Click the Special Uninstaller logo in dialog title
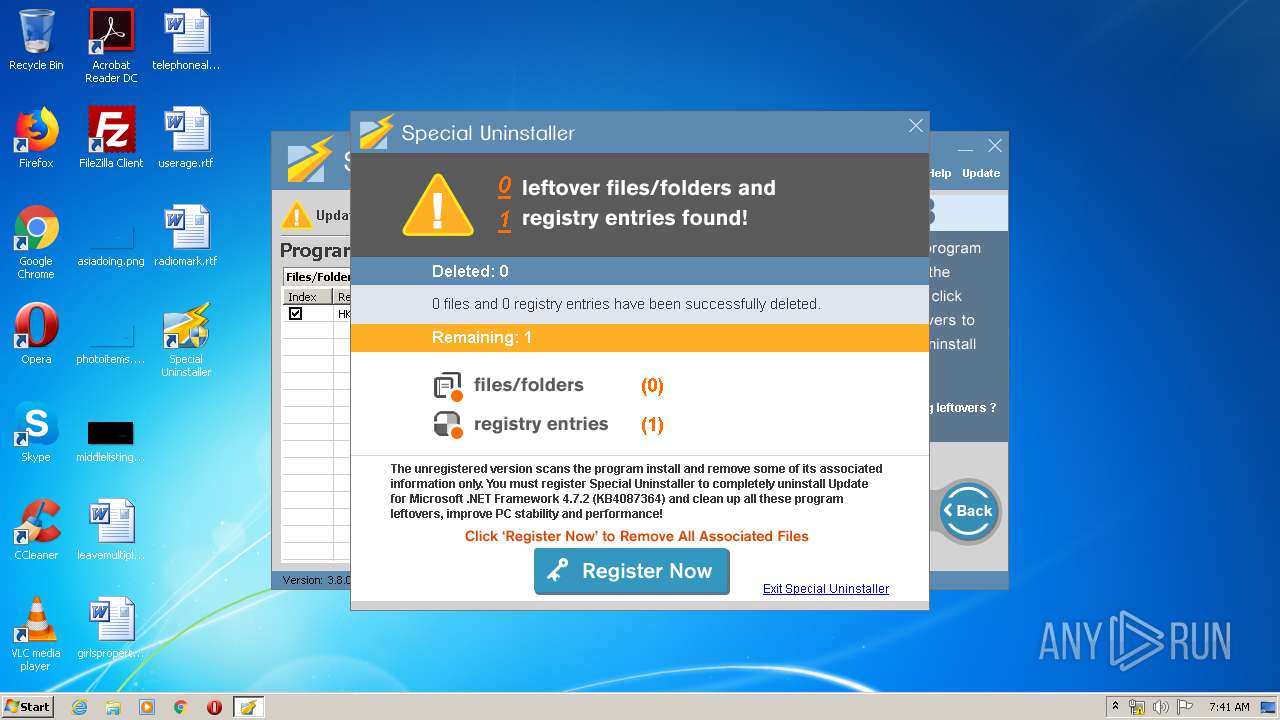The height and width of the screenshot is (720, 1280). (x=376, y=132)
